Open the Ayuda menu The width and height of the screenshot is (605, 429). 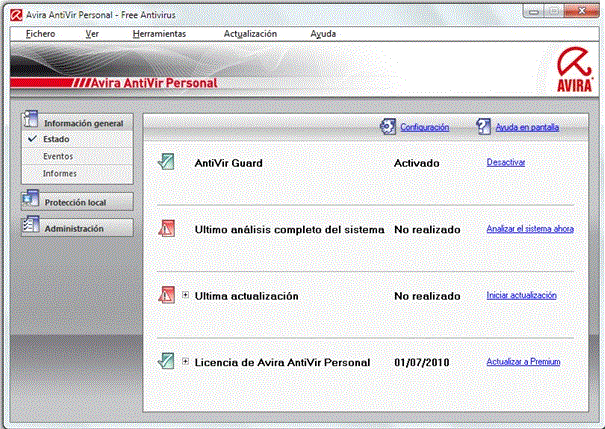[x=323, y=34]
